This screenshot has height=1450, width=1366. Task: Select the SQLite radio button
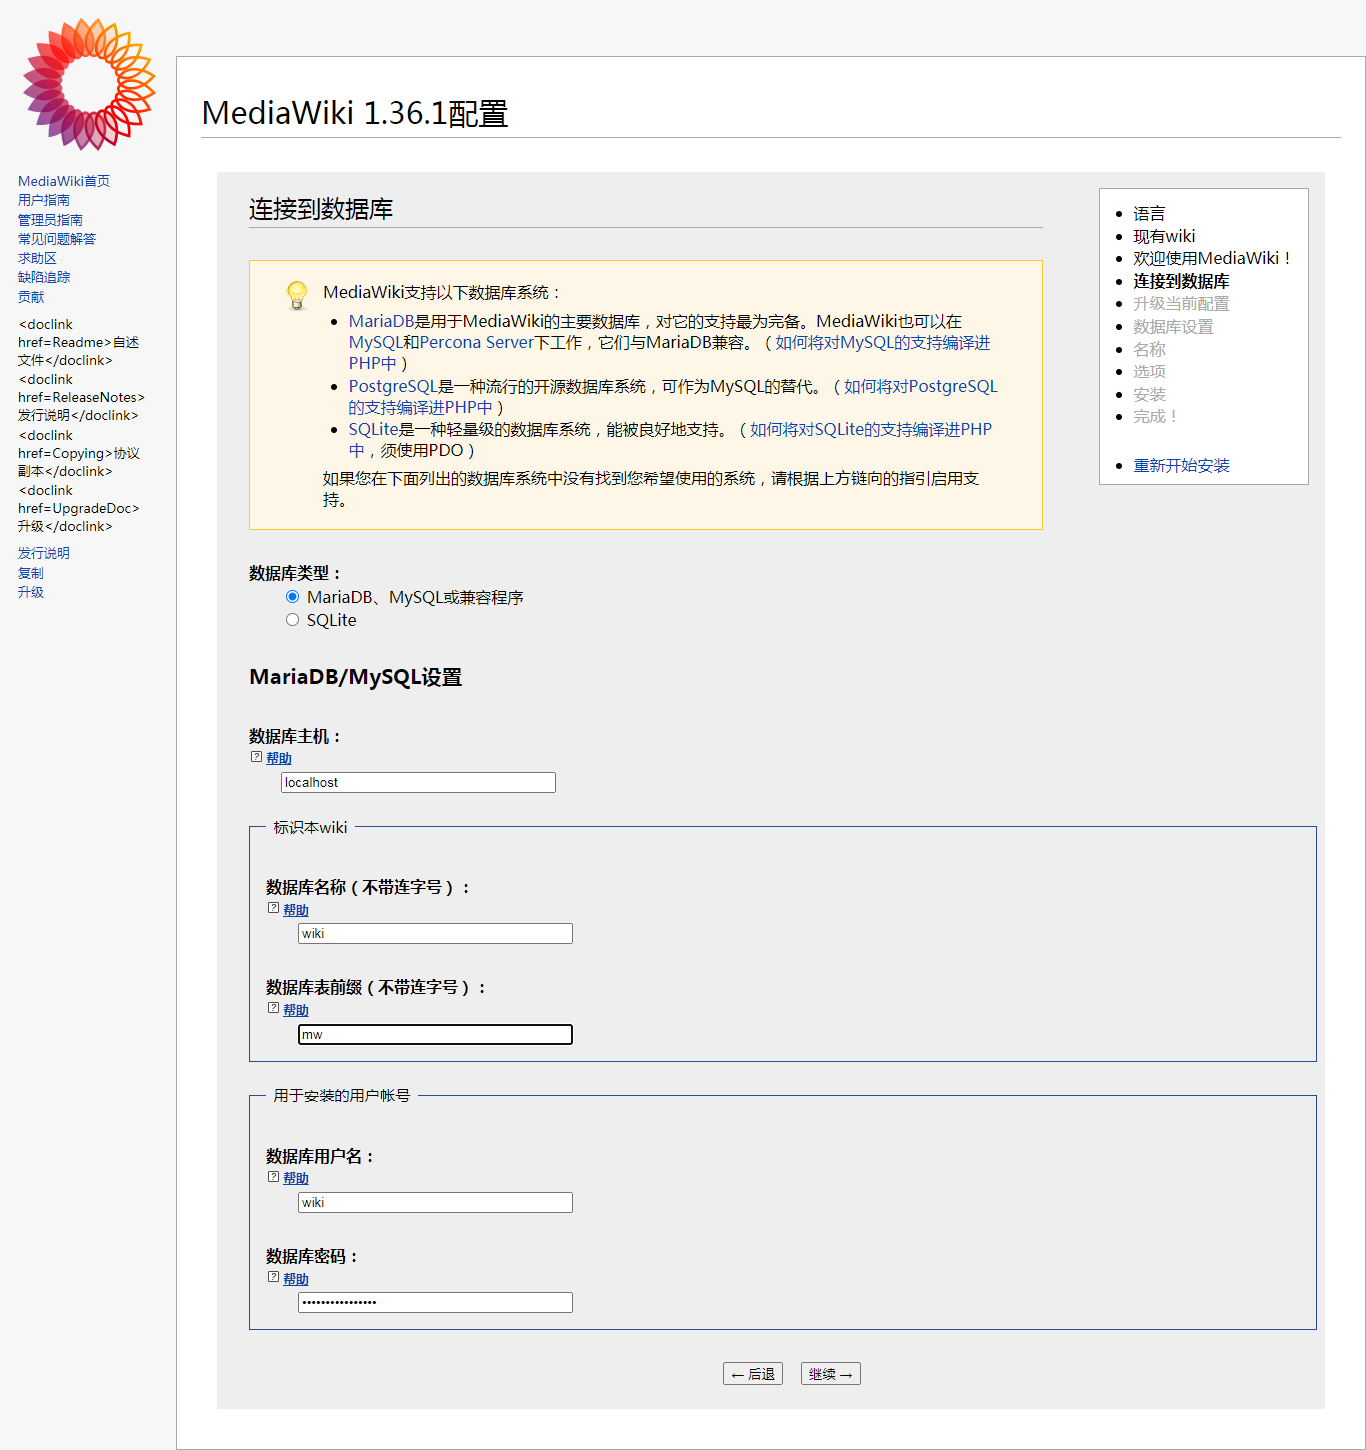pos(292,620)
